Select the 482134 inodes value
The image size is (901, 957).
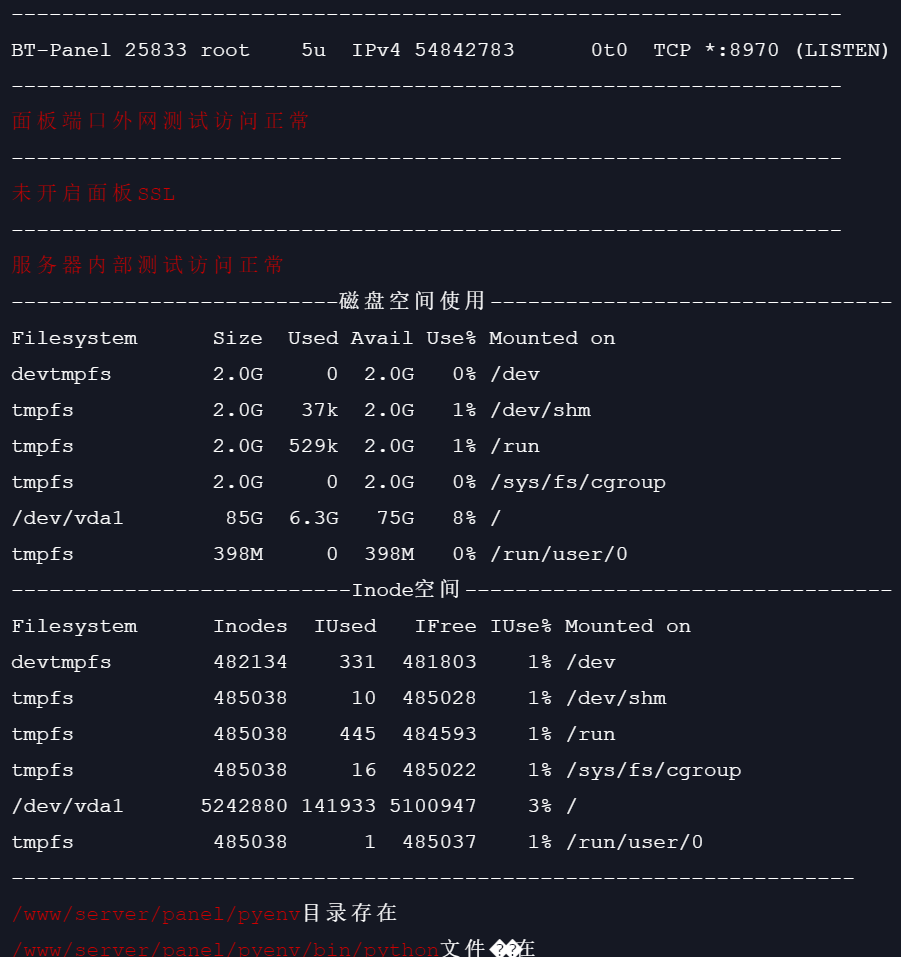pyautogui.click(x=250, y=662)
